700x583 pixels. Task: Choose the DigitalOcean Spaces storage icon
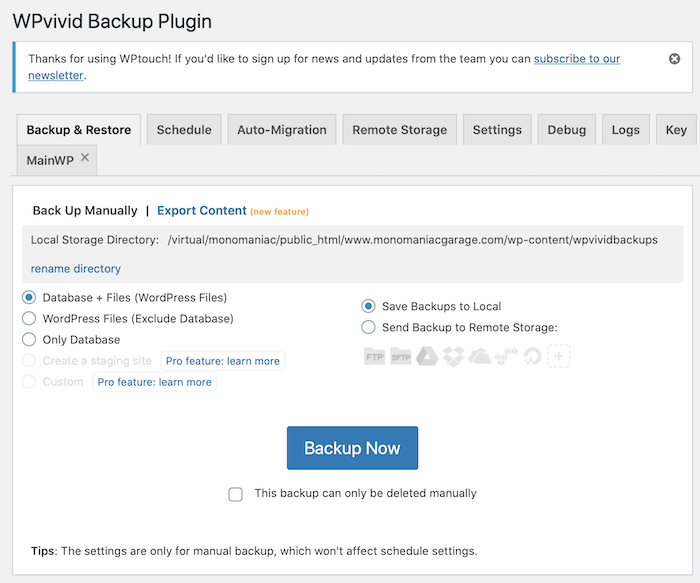click(x=532, y=357)
